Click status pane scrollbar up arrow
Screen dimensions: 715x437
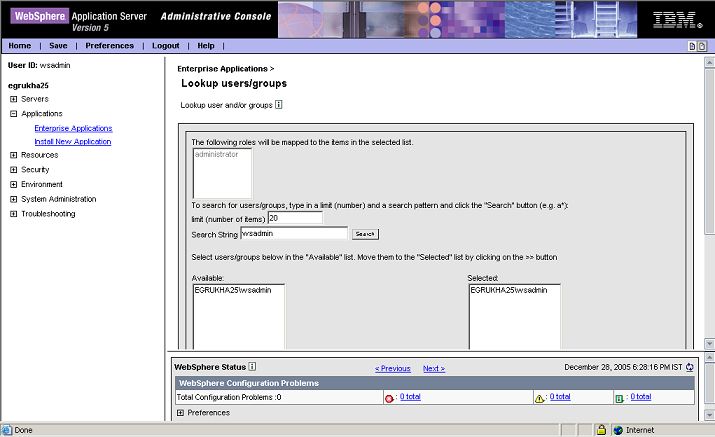point(709,357)
